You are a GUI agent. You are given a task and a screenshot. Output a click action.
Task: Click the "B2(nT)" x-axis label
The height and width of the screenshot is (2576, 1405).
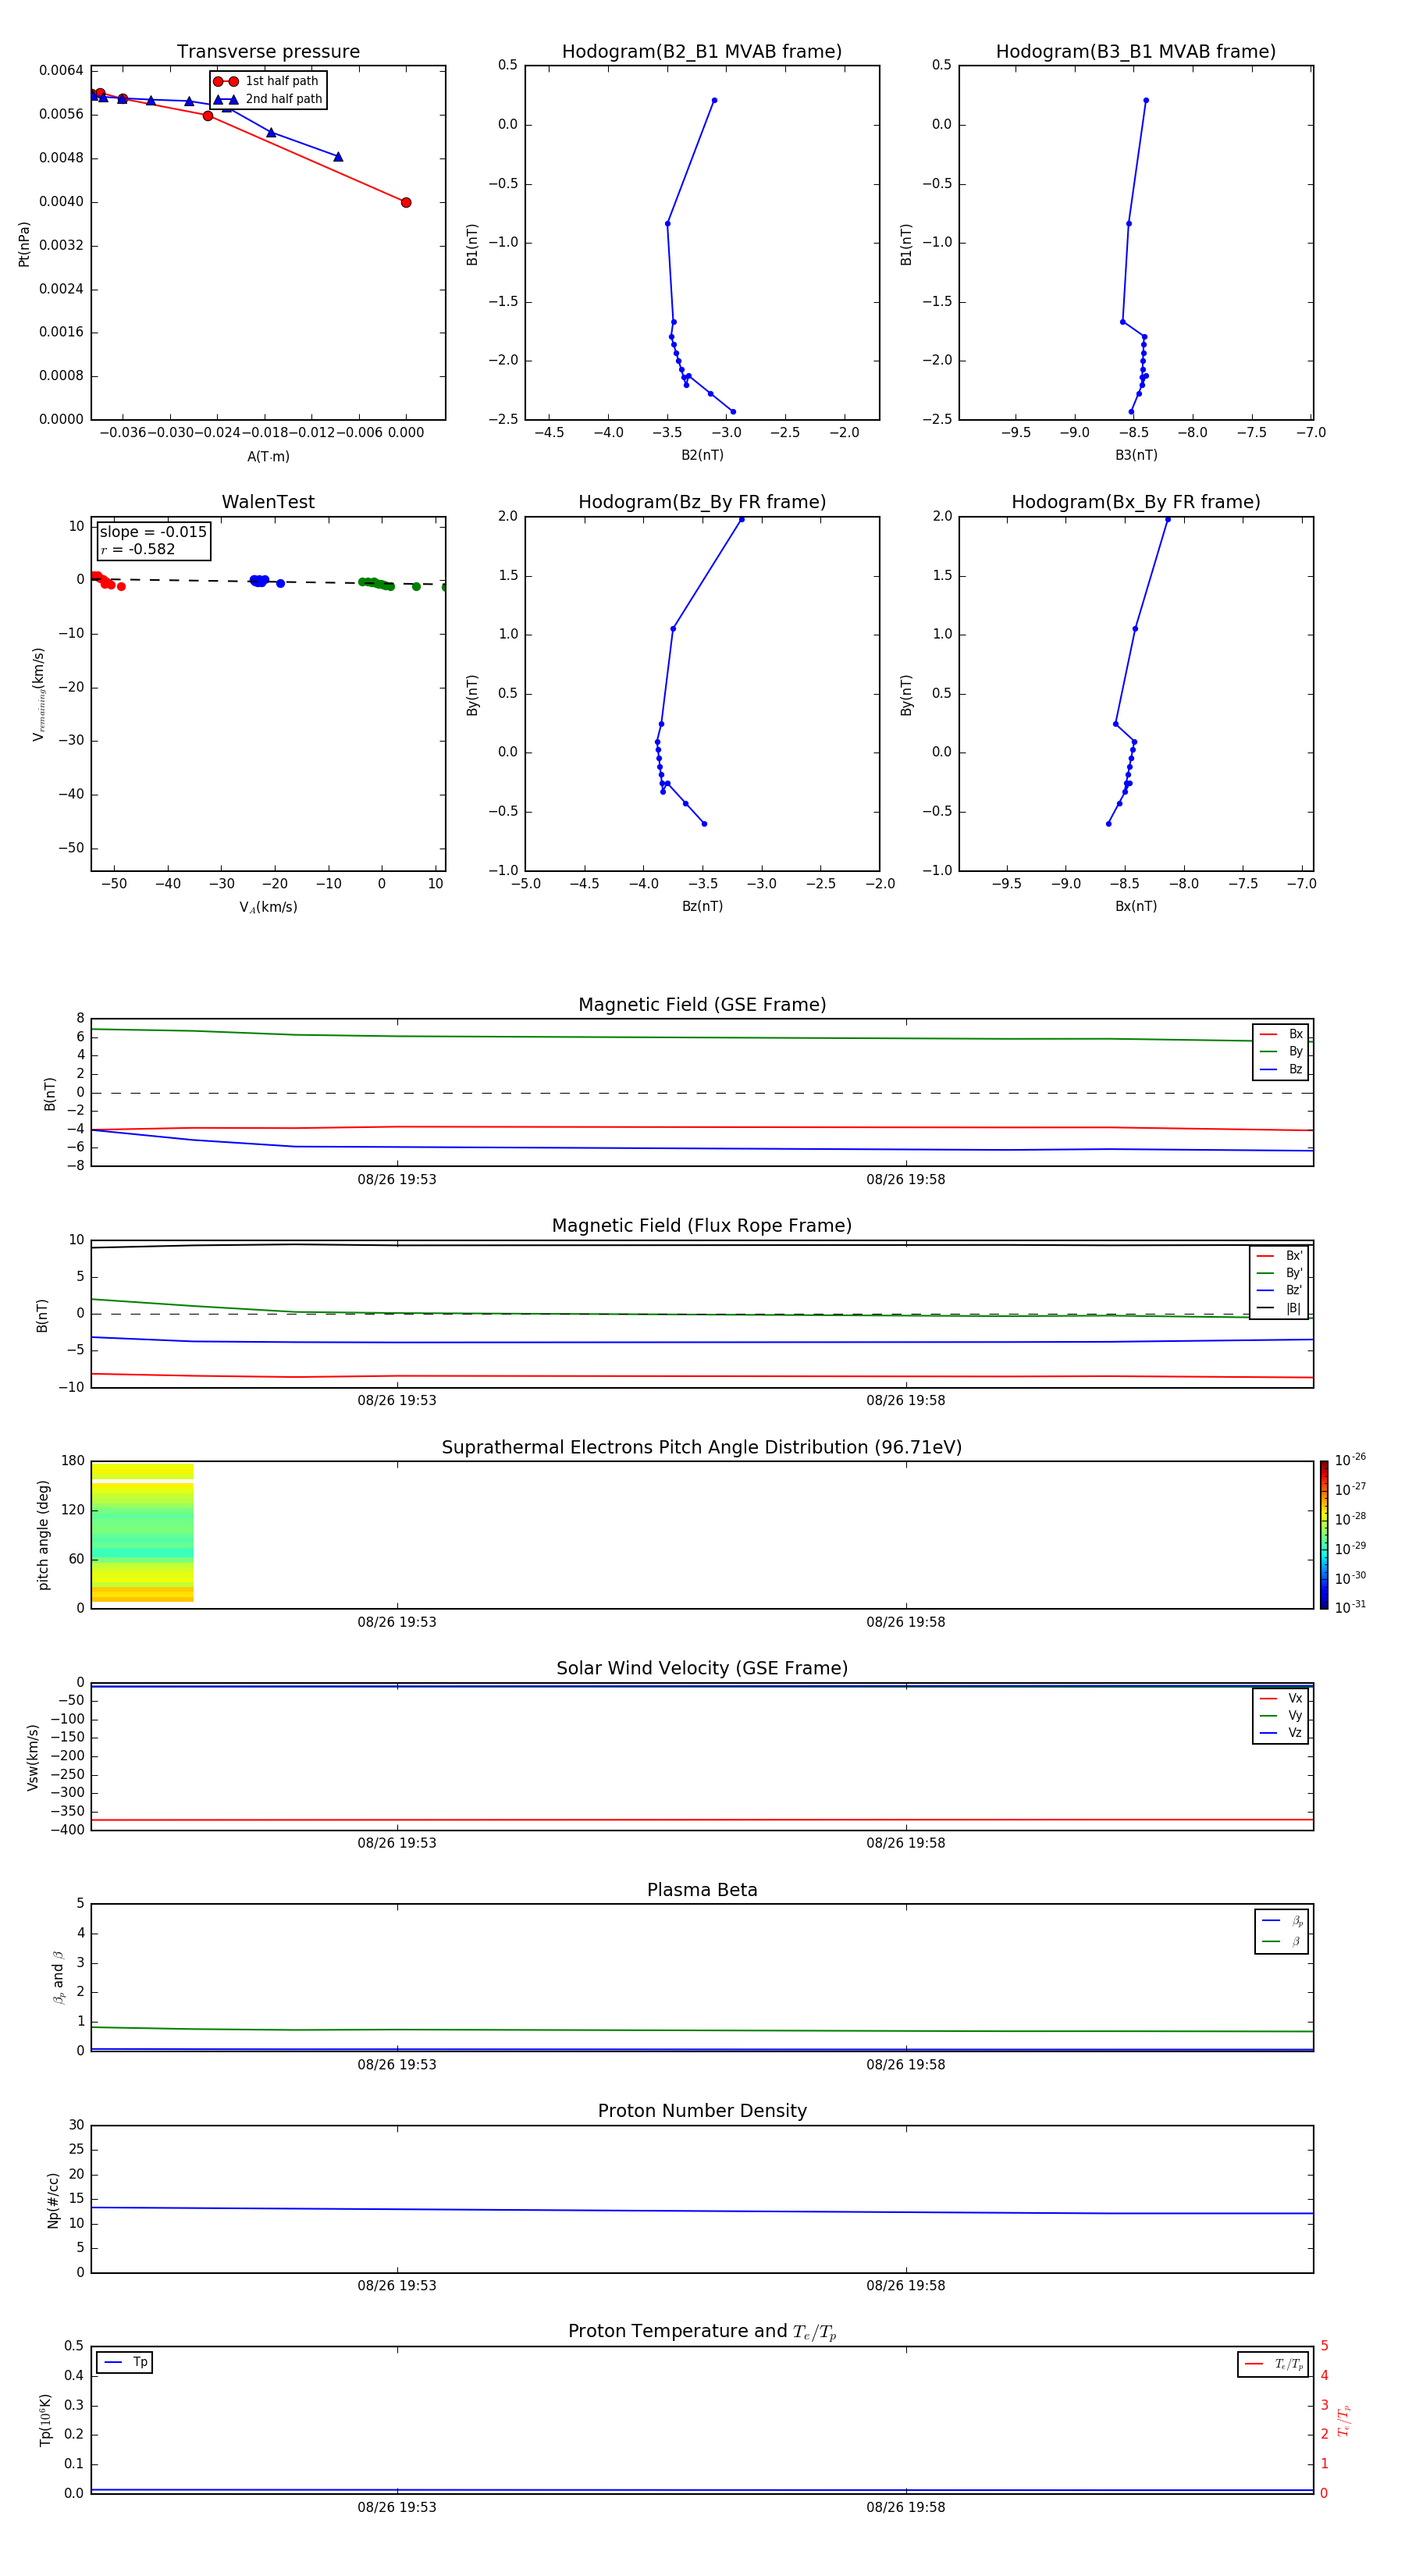[702, 455]
